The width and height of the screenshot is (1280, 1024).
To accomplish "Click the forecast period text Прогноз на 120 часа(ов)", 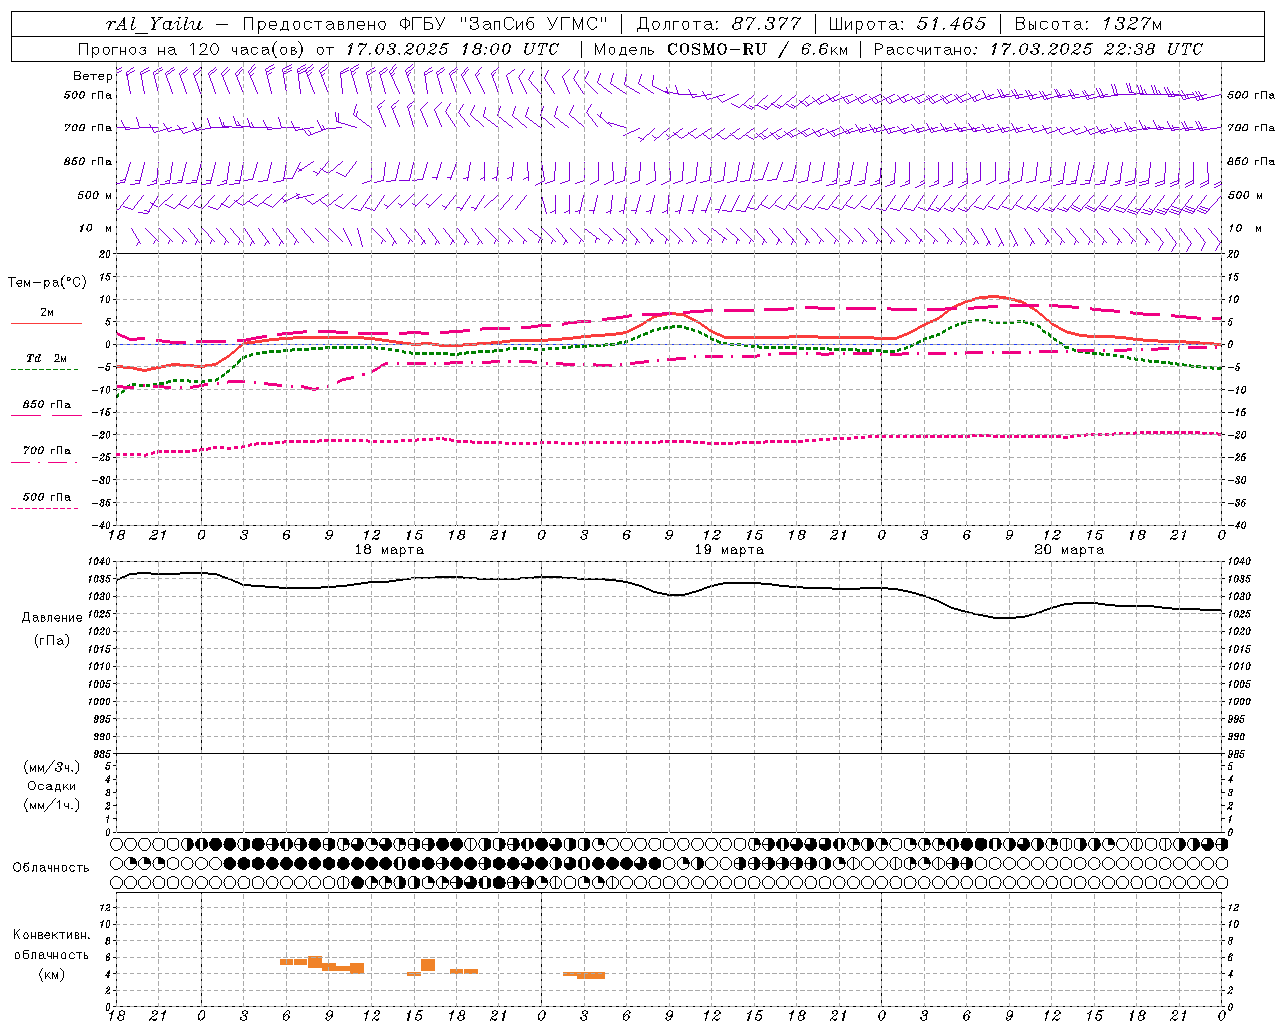I will tap(192, 49).
